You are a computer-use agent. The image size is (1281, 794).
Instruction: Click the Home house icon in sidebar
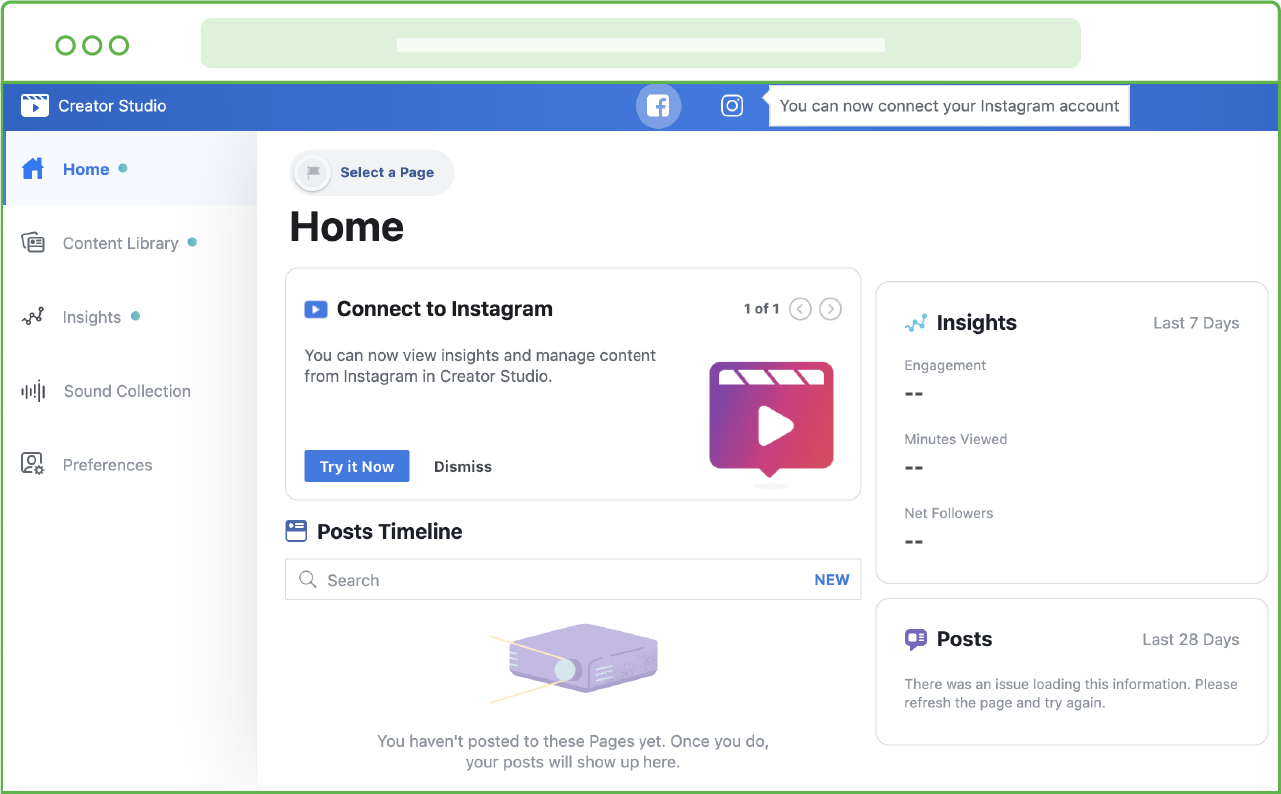[33, 169]
